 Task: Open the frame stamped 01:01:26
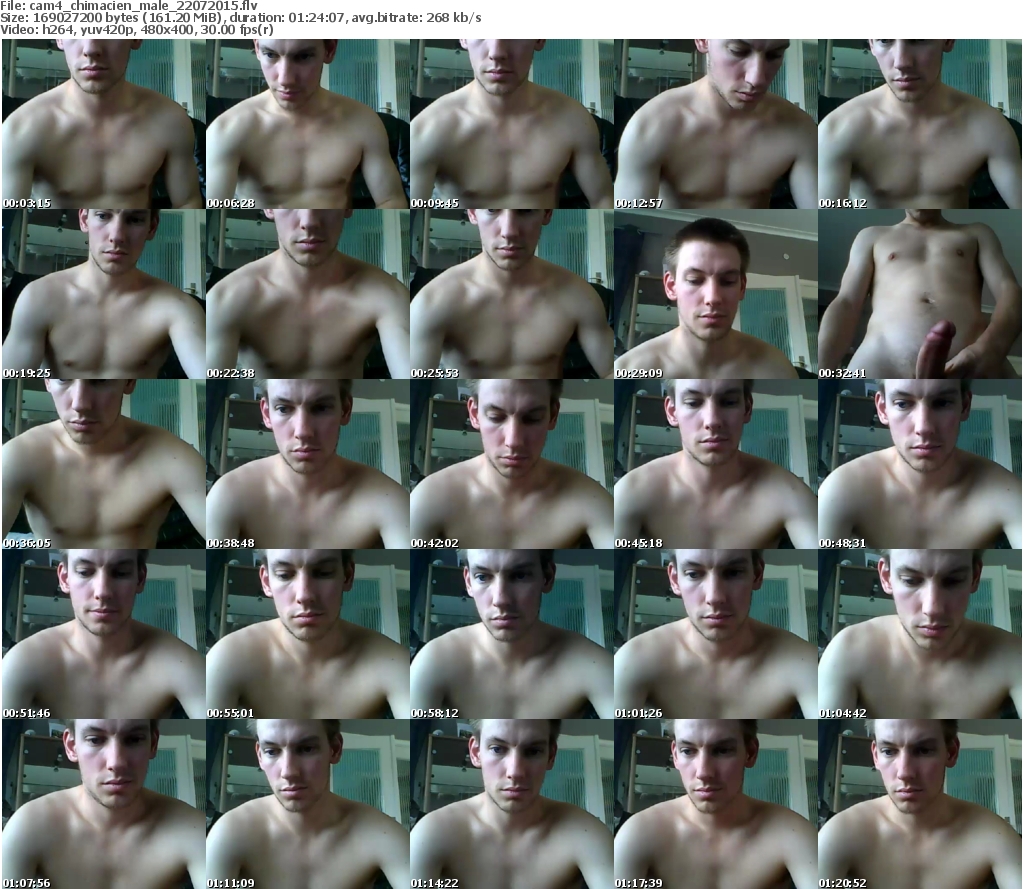click(716, 634)
